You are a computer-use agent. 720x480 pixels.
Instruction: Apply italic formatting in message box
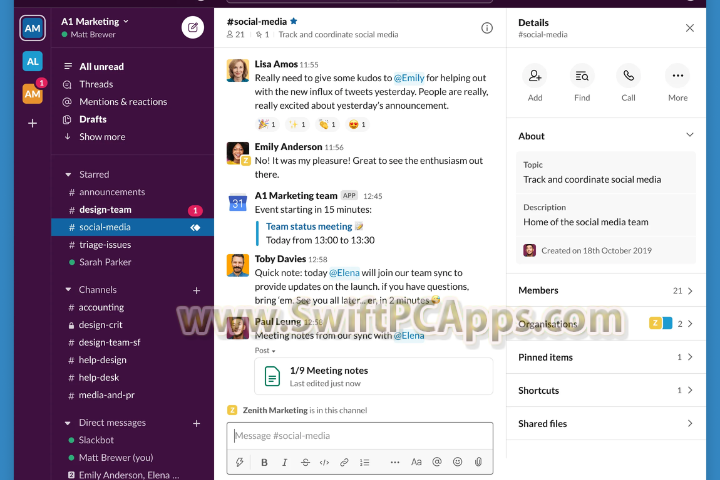[x=285, y=462]
